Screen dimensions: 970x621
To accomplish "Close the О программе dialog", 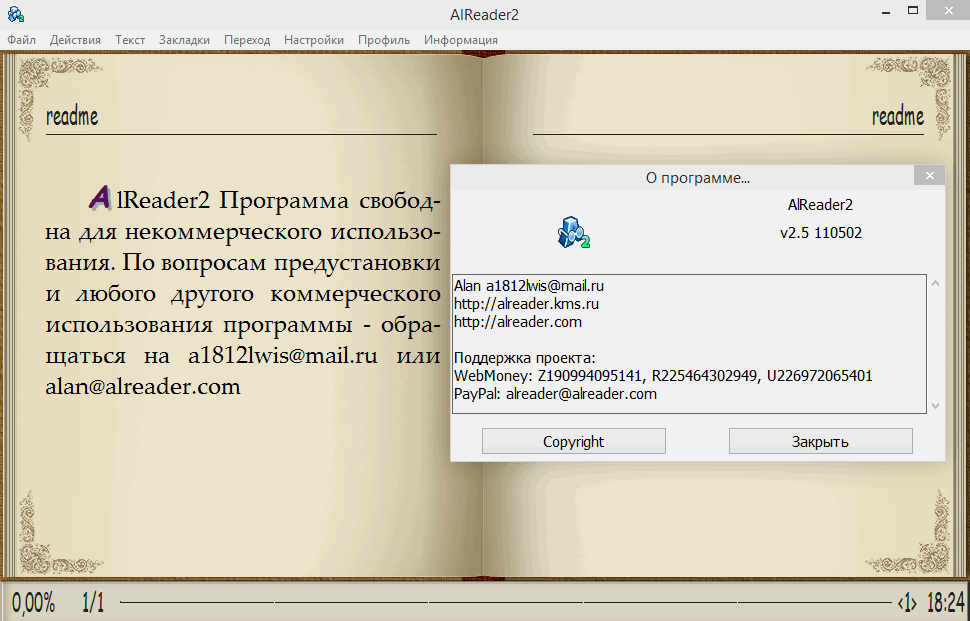I will 929,176.
